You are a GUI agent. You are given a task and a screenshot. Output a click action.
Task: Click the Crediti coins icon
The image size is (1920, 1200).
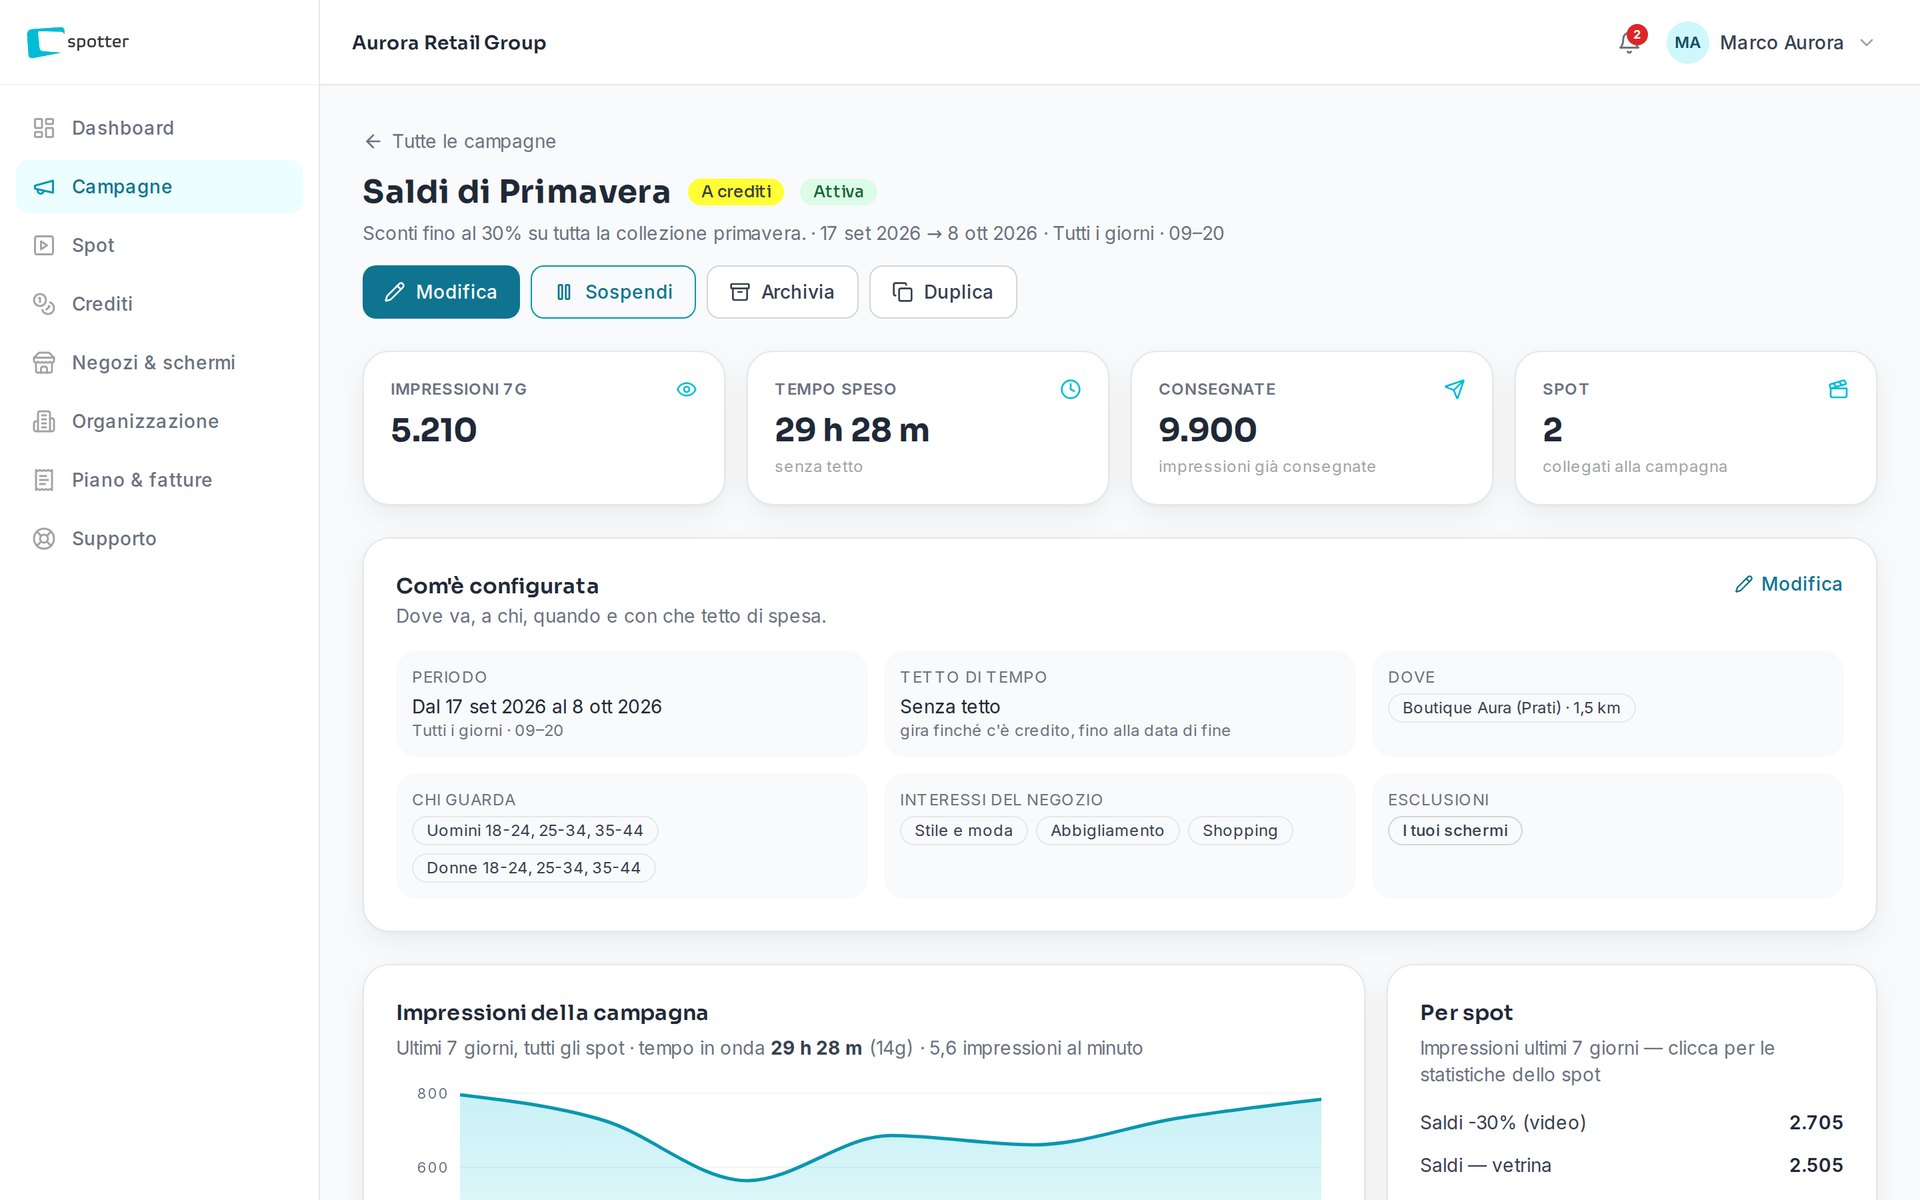point(44,304)
